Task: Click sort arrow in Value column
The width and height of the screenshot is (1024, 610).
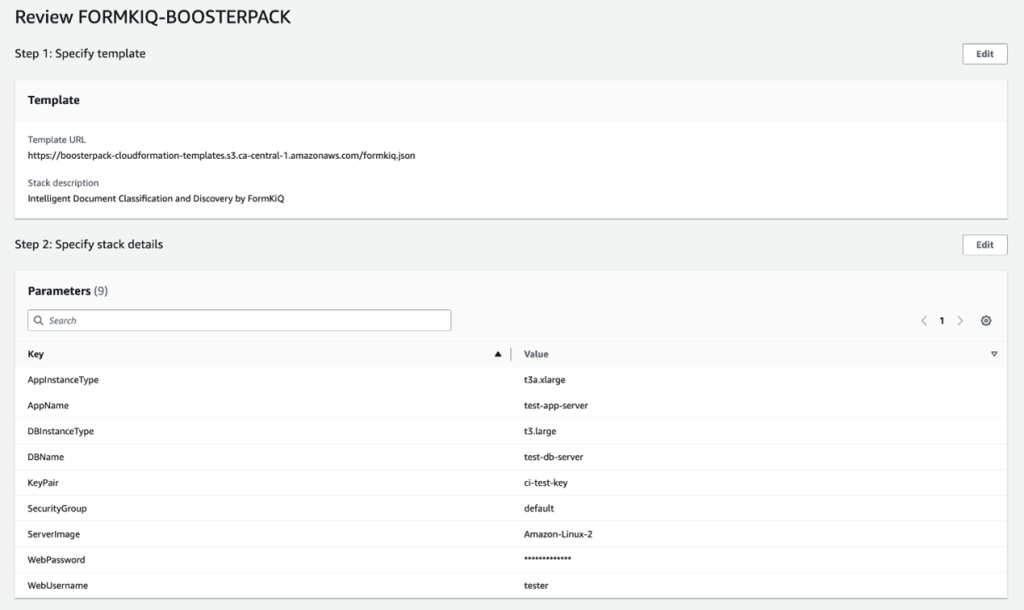Action: [x=994, y=354]
